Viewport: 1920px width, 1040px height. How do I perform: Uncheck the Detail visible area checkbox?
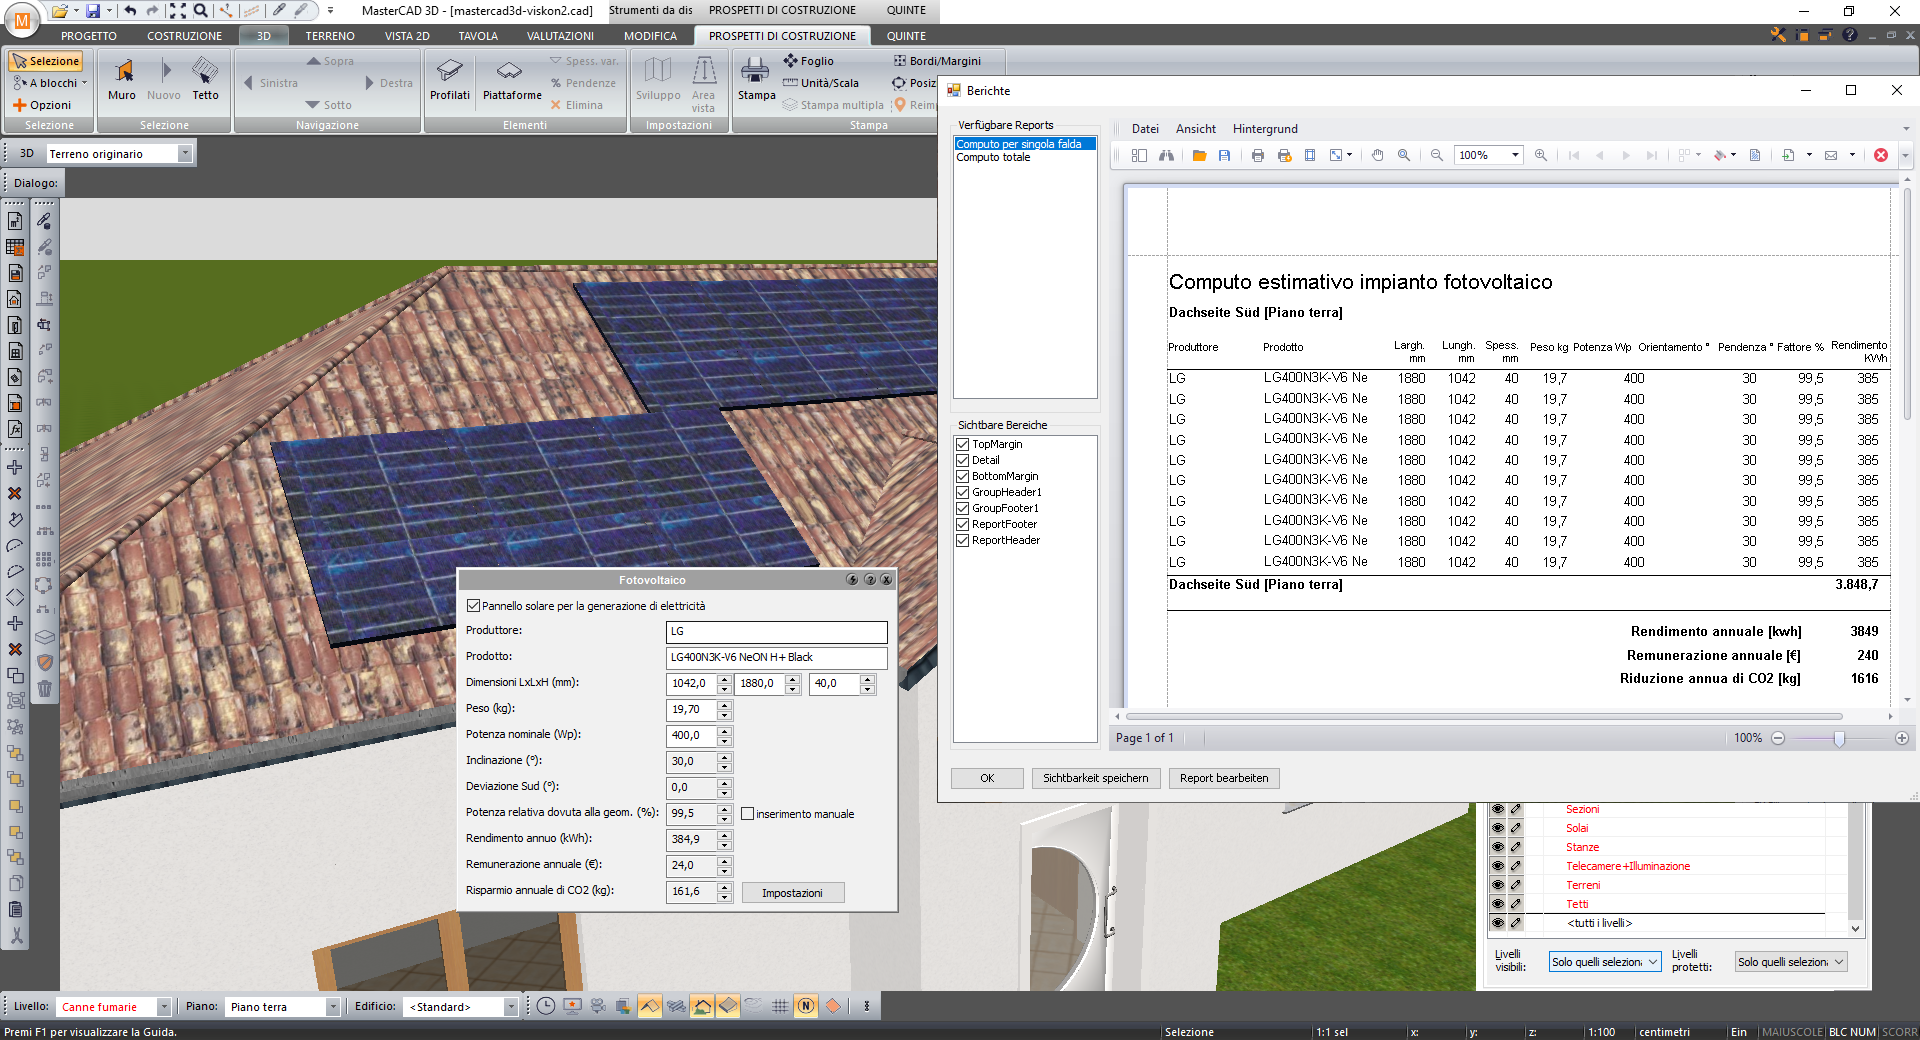962,460
